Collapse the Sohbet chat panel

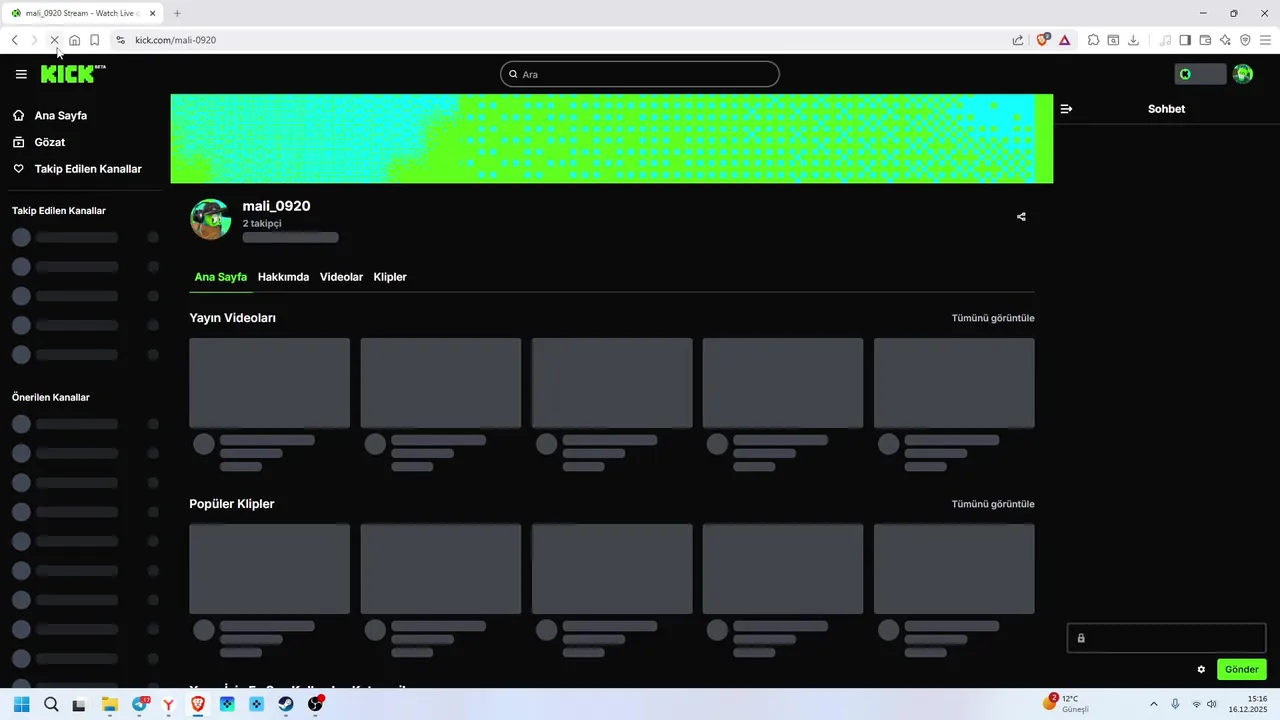[x=1066, y=109]
